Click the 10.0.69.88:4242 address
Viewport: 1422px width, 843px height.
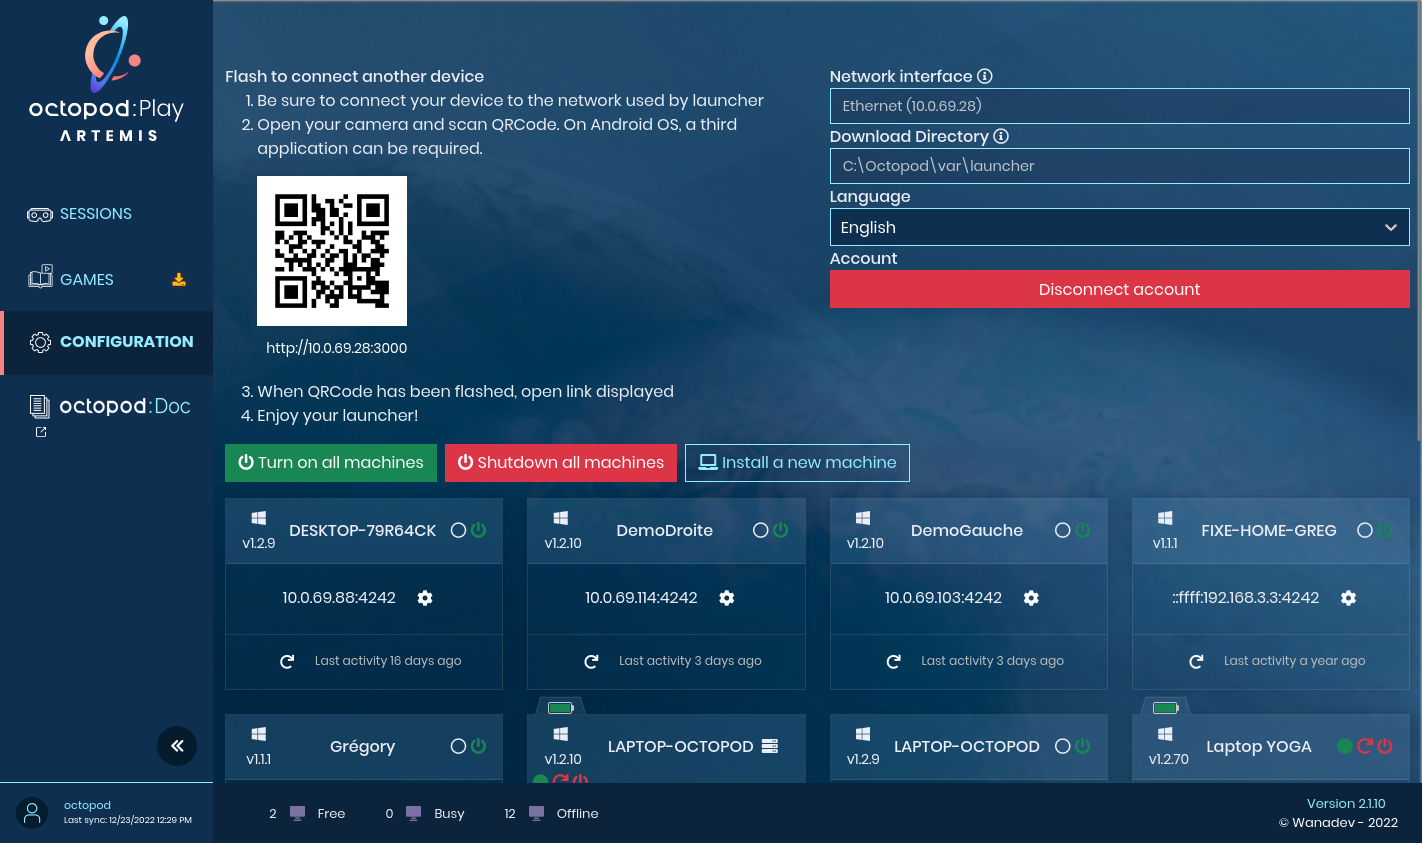pos(339,598)
